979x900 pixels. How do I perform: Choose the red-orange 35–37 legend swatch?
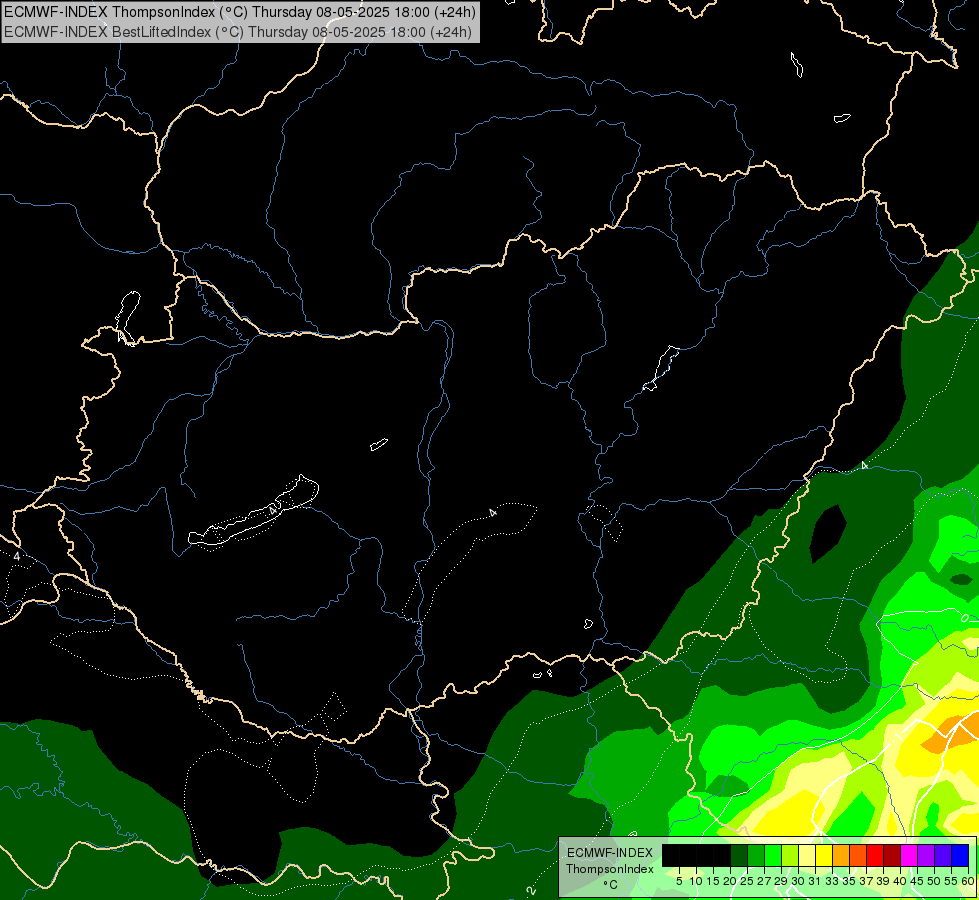click(x=858, y=855)
